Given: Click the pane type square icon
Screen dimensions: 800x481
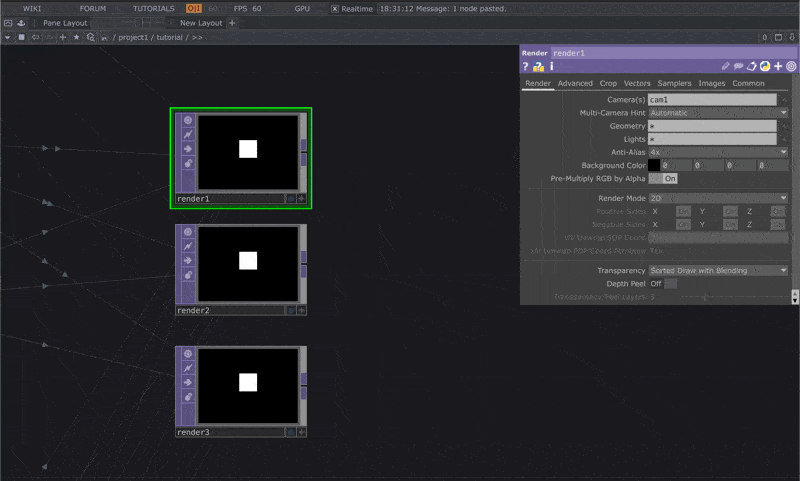Looking at the screenshot, I should coord(21,37).
